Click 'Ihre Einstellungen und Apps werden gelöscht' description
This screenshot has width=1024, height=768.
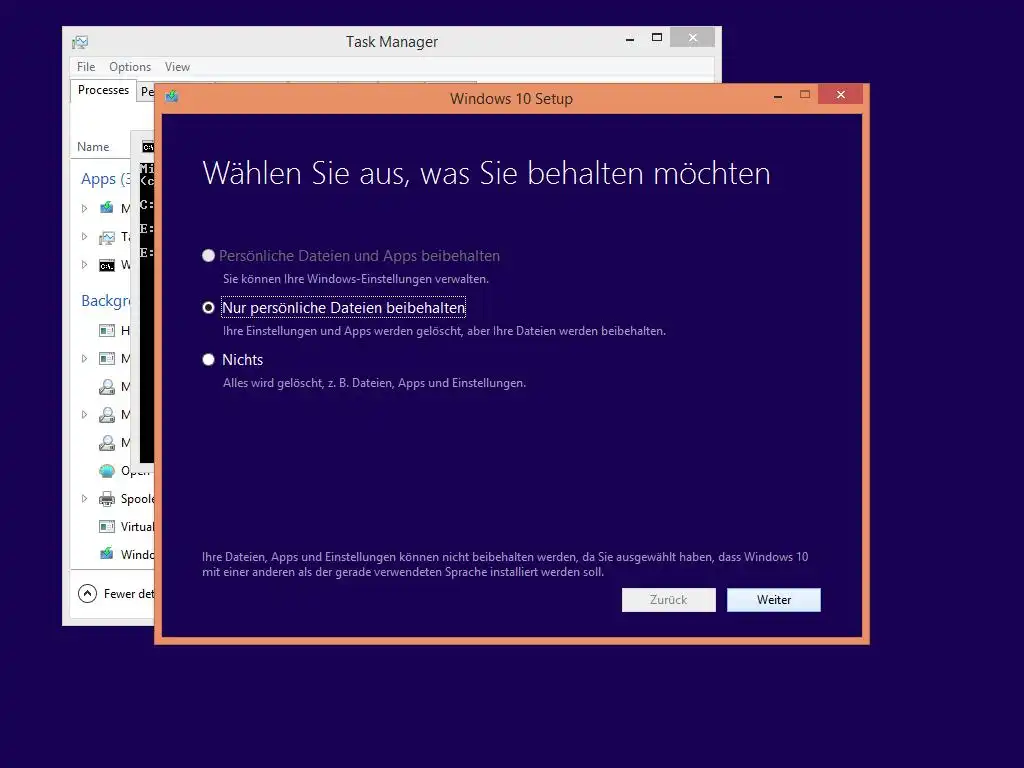pyautogui.click(x=444, y=331)
